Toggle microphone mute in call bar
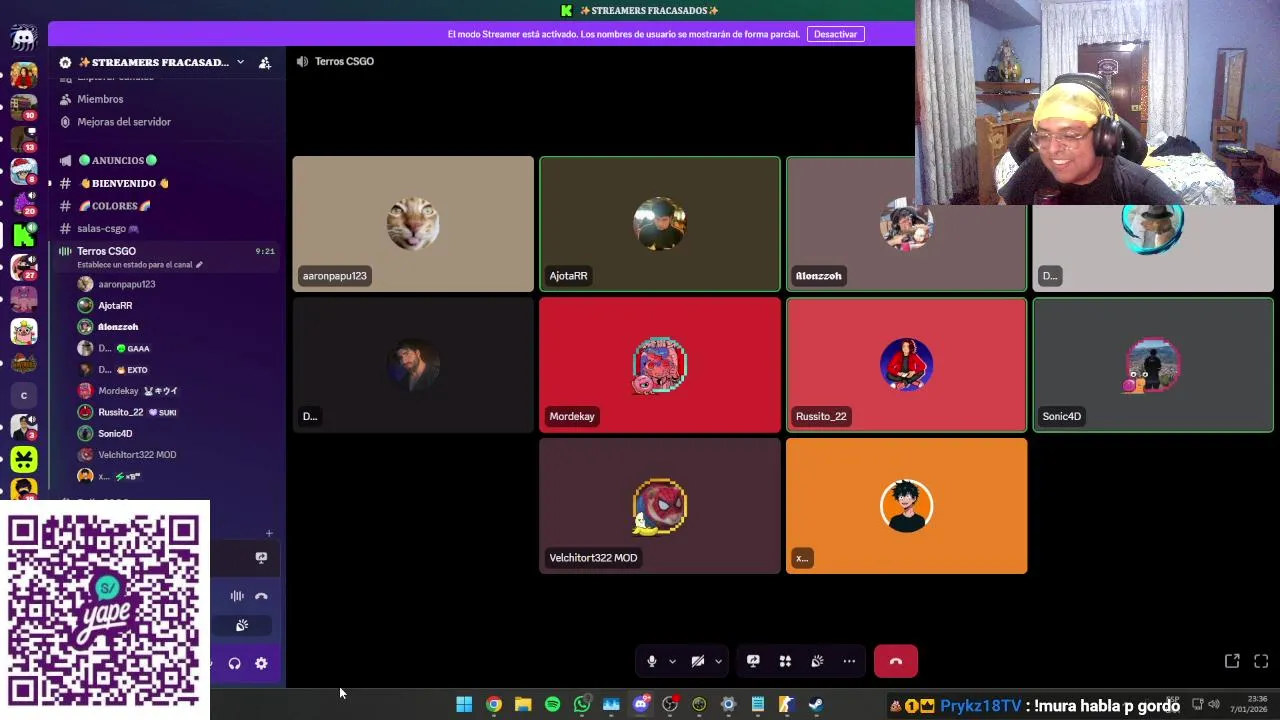 point(652,661)
